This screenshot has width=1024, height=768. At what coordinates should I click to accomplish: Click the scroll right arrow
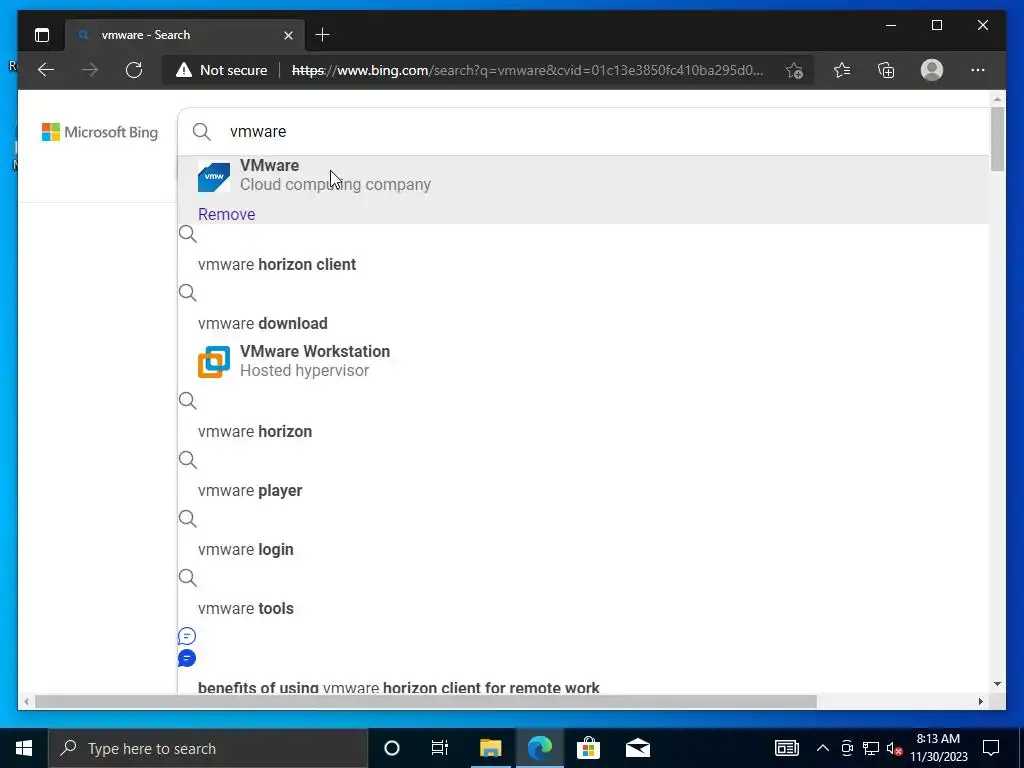pos(980,701)
